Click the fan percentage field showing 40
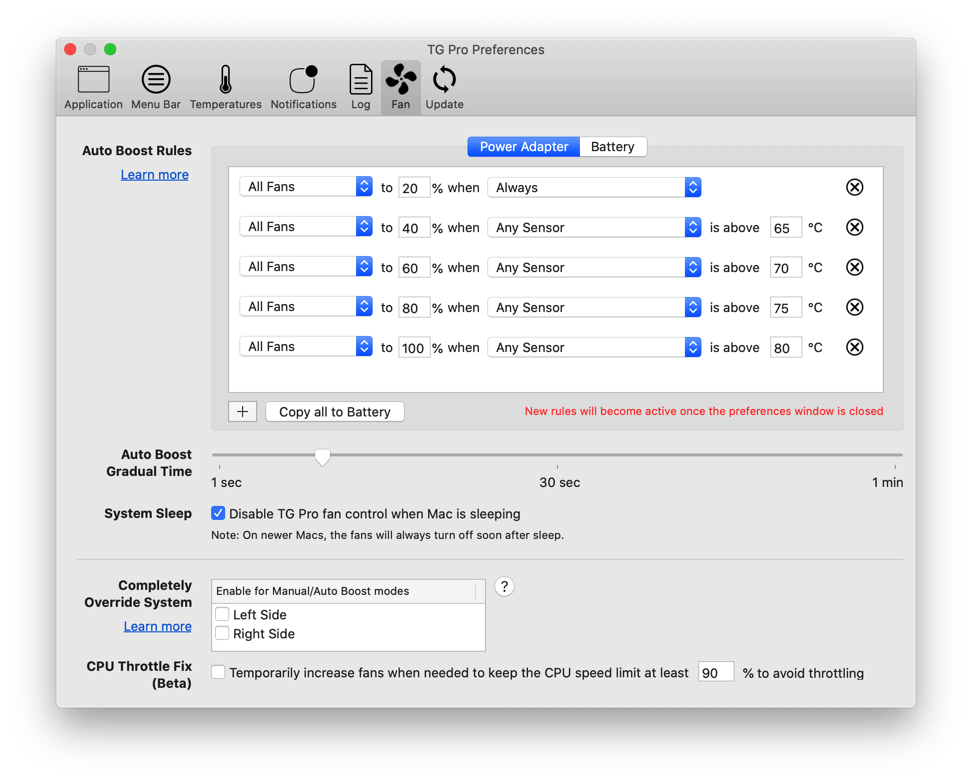Screen dimensions: 972x782 point(413,228)
